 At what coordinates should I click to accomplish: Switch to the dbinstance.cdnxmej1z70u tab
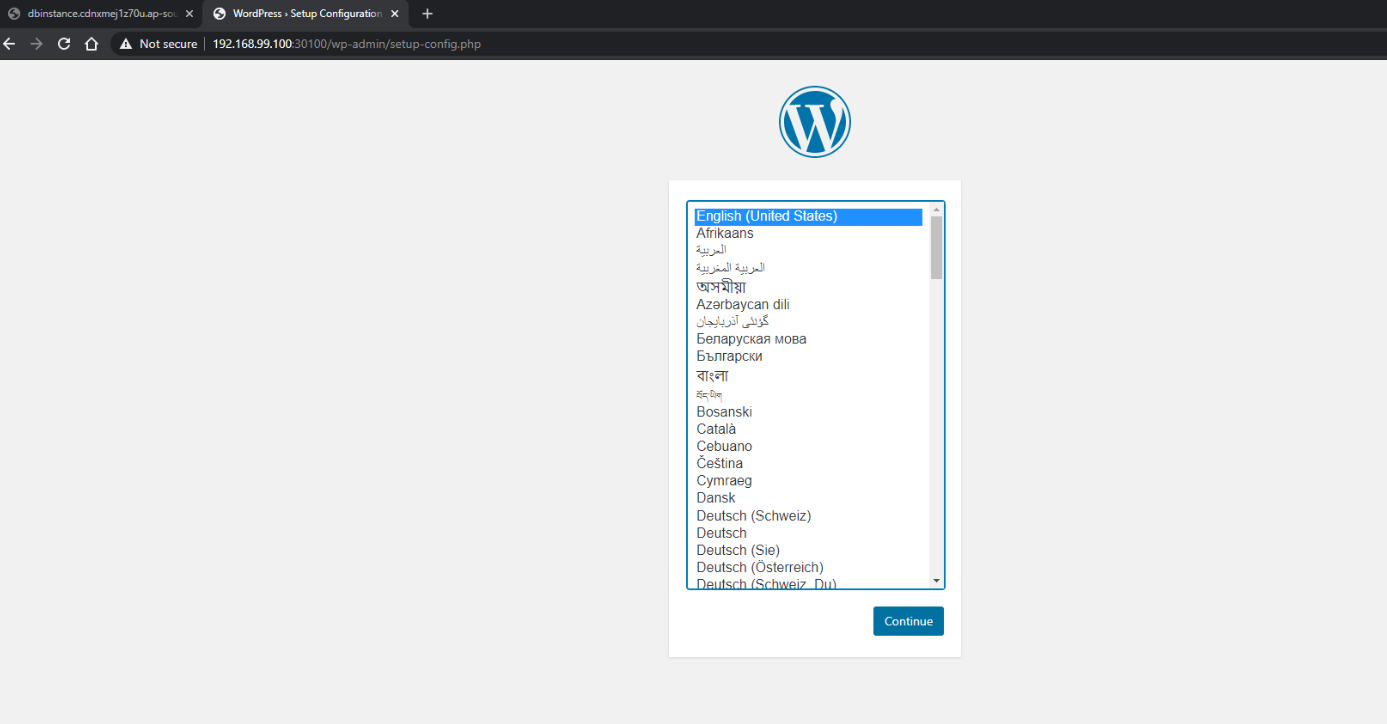(x=100, y=14)
